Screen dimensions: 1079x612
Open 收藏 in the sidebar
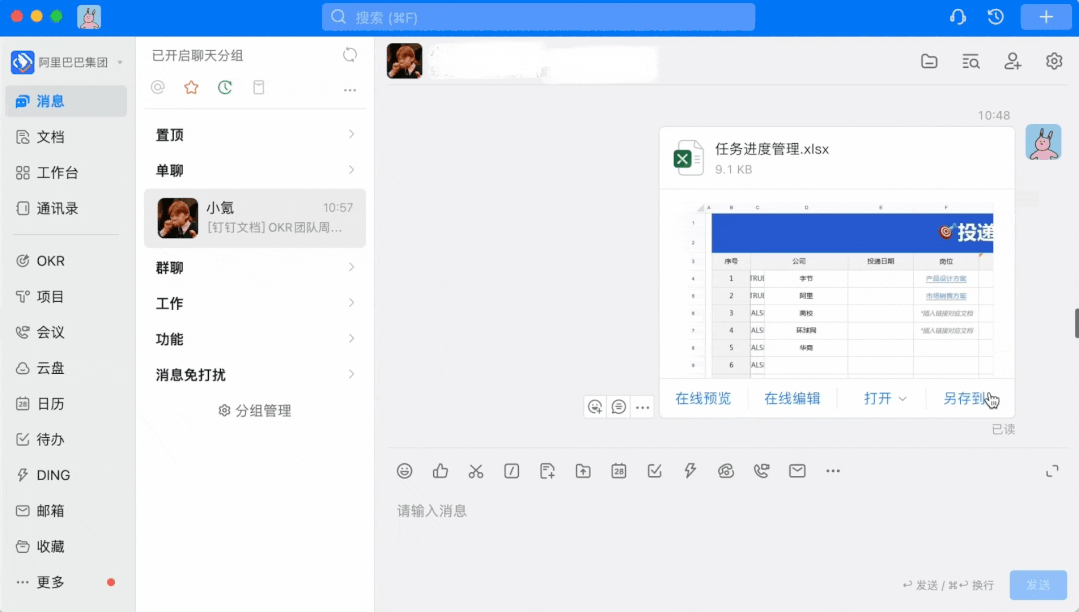coord(66,547)
